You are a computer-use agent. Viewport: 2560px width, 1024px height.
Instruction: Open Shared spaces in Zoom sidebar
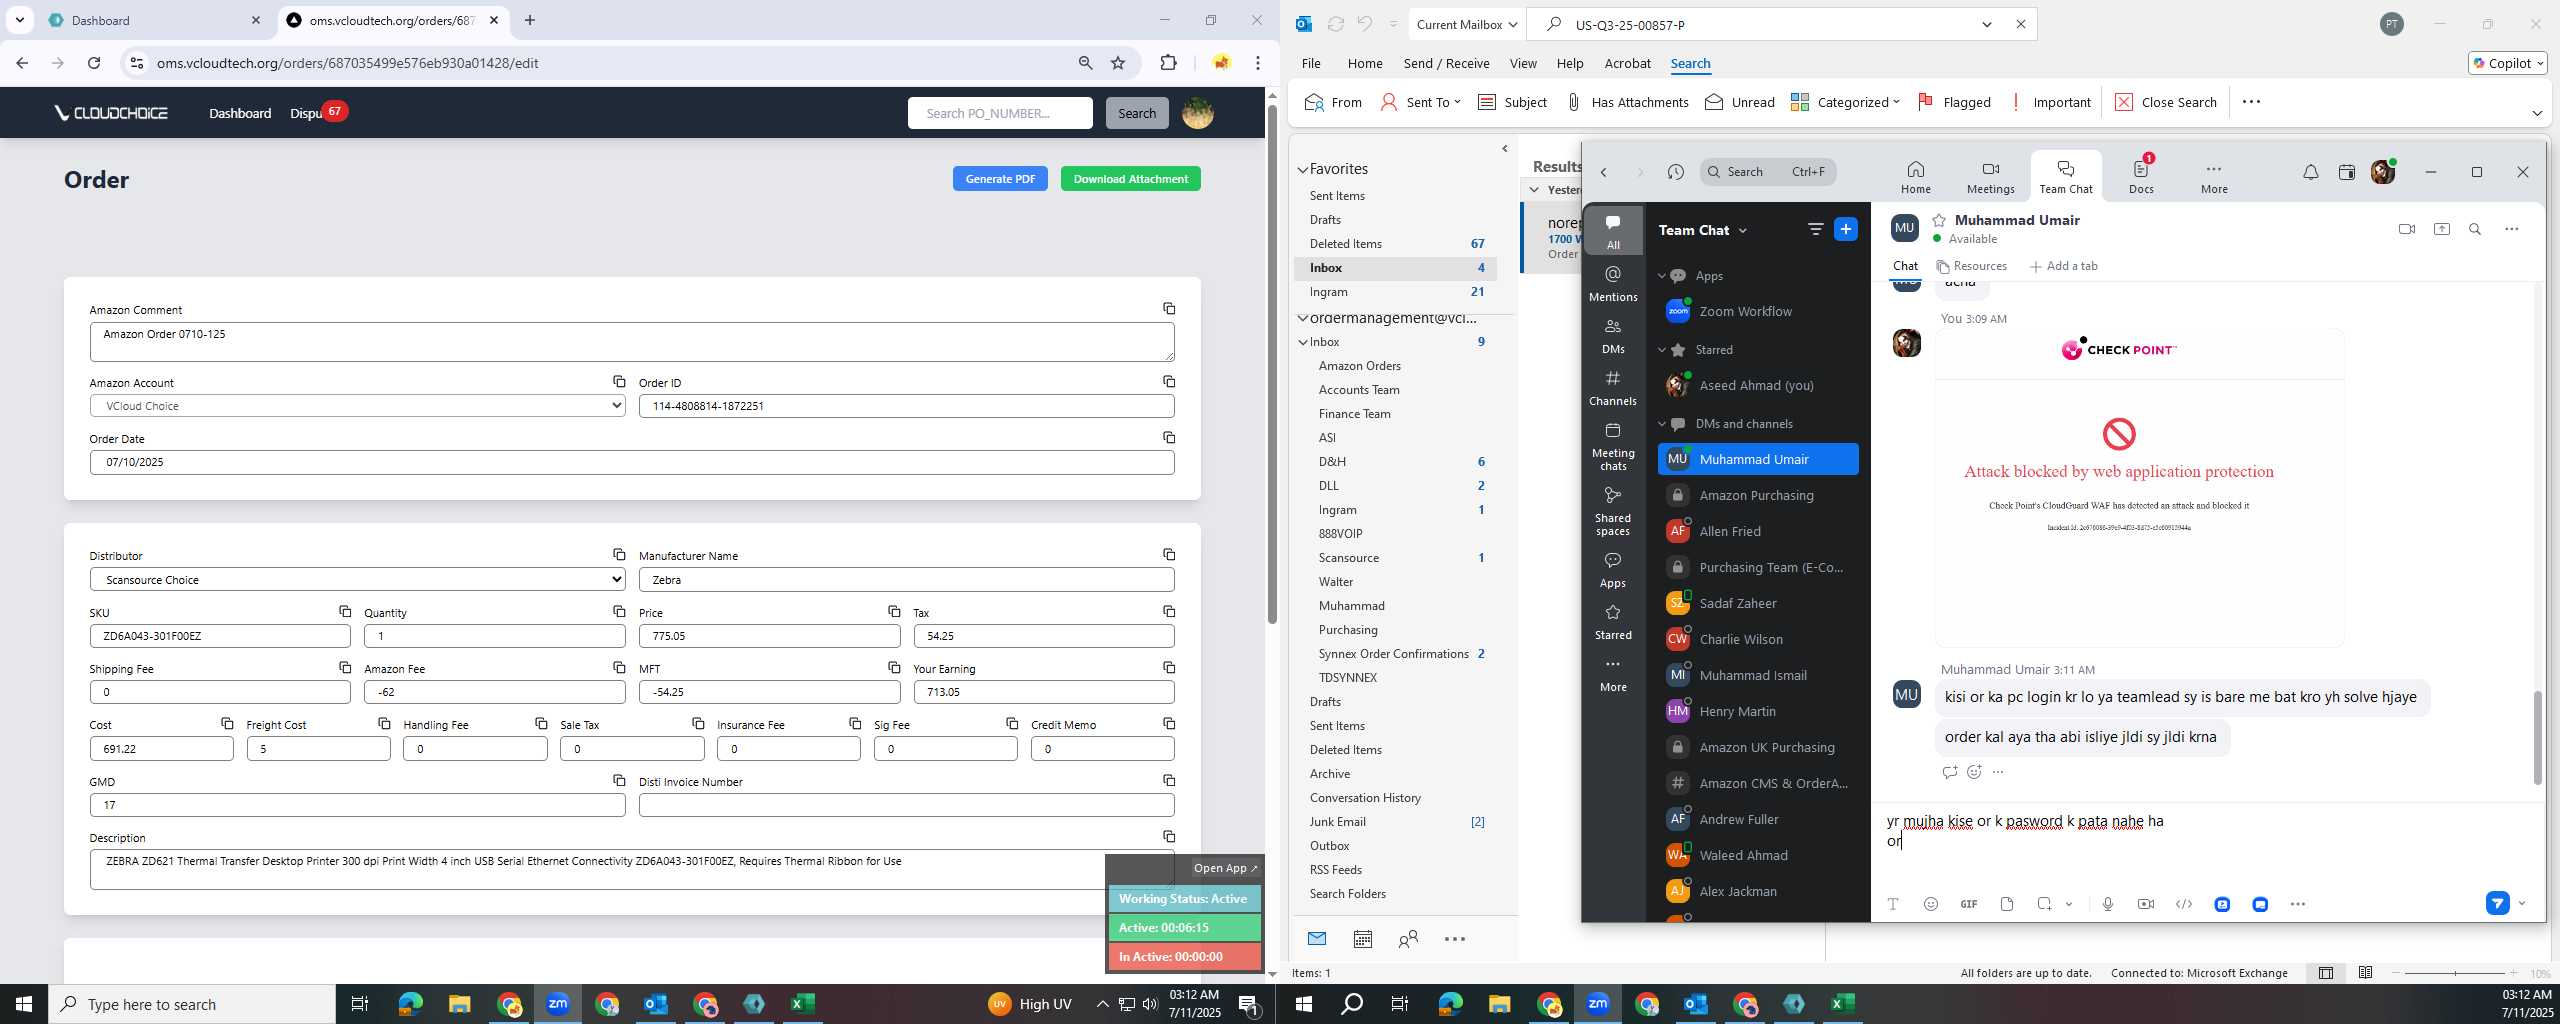coord(1613,511)
